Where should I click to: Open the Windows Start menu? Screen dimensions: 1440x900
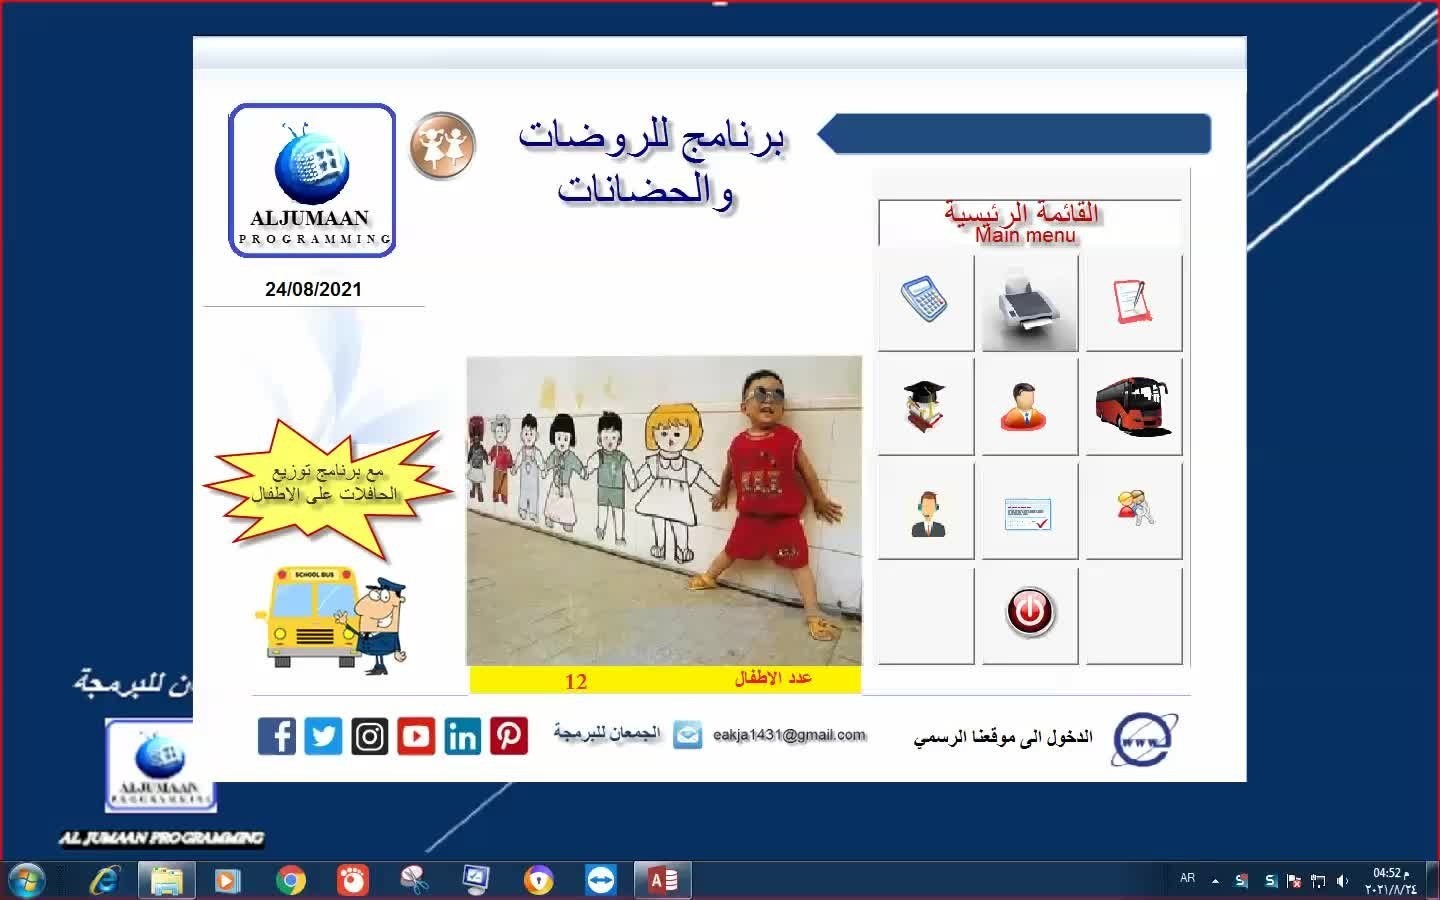point(27,880)
